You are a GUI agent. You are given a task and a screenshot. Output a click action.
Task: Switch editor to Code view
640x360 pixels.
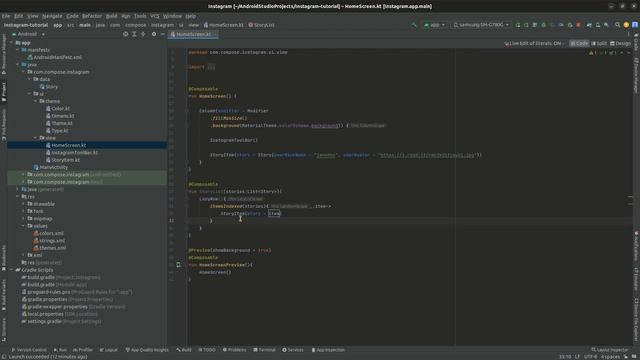[x=579, y=43]
